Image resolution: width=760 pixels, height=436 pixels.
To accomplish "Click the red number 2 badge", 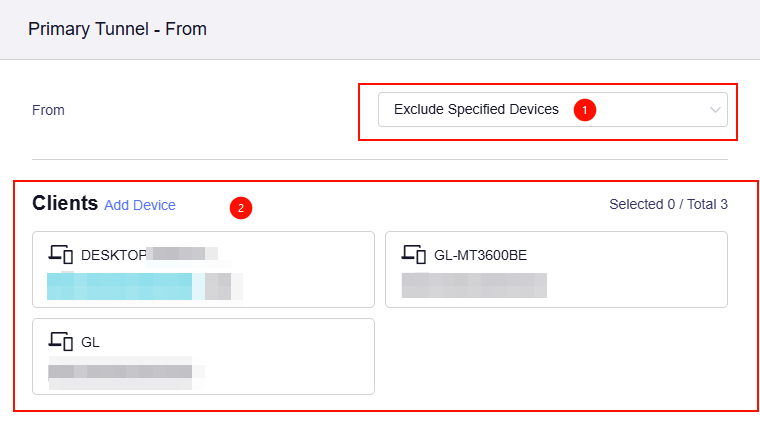I will (x=240, y=208).
